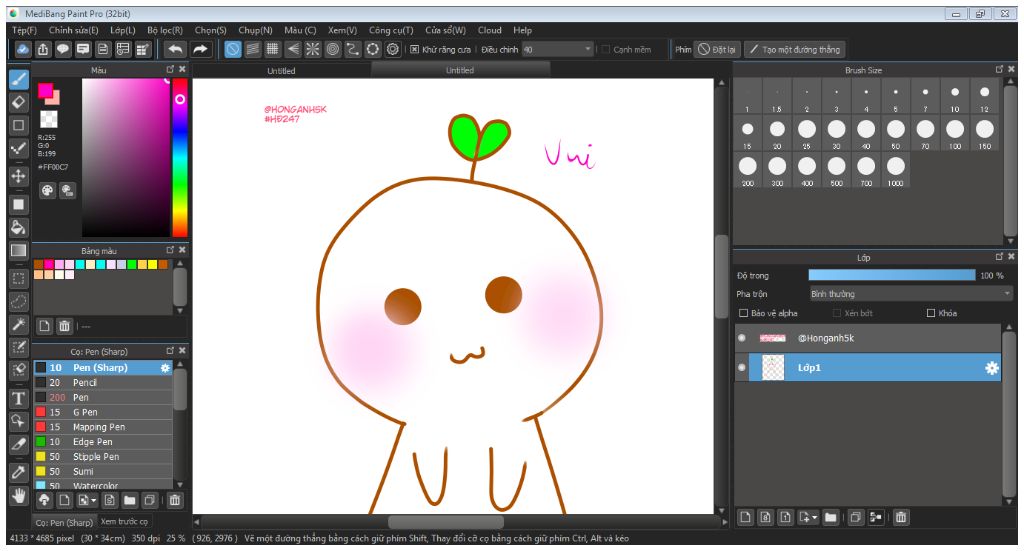The image size is (1024, 551).
Task: Toggle the Xén bớt checkbox
Action: [837, 313]
